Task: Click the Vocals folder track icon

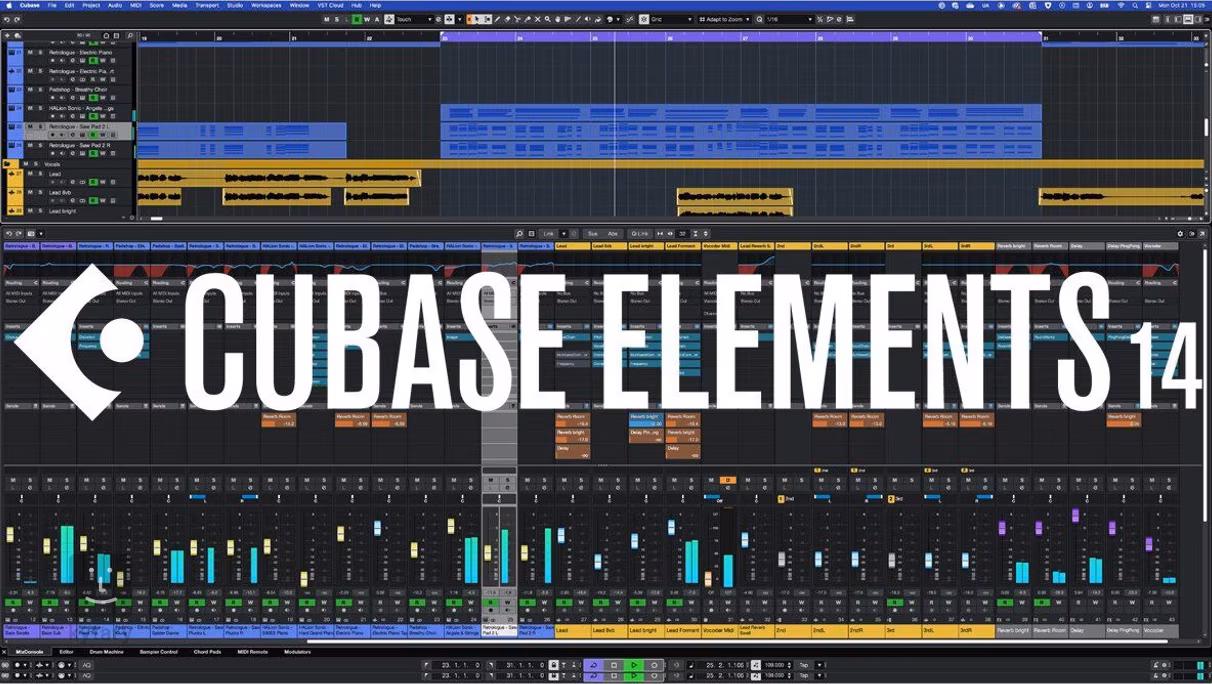Action: pos(9,163)
